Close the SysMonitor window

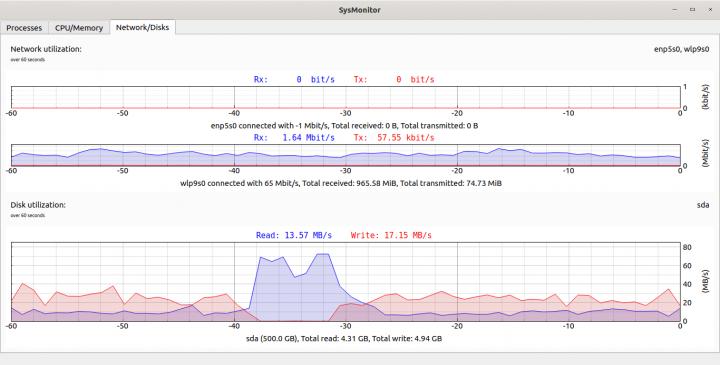click(710, 10)
